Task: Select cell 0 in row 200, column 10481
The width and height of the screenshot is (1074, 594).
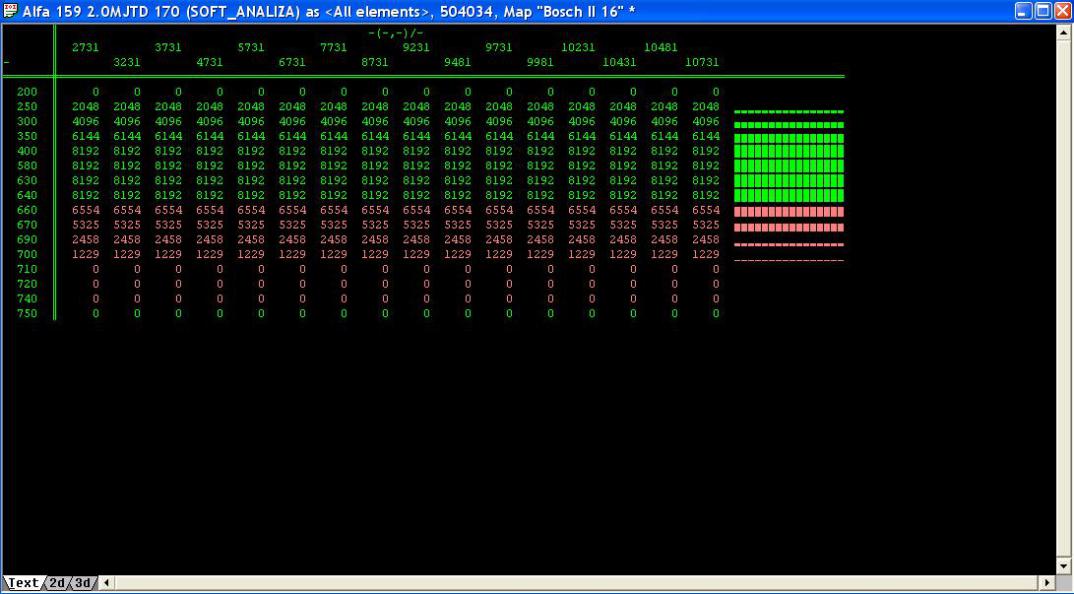Action: (x=674, y=92)
